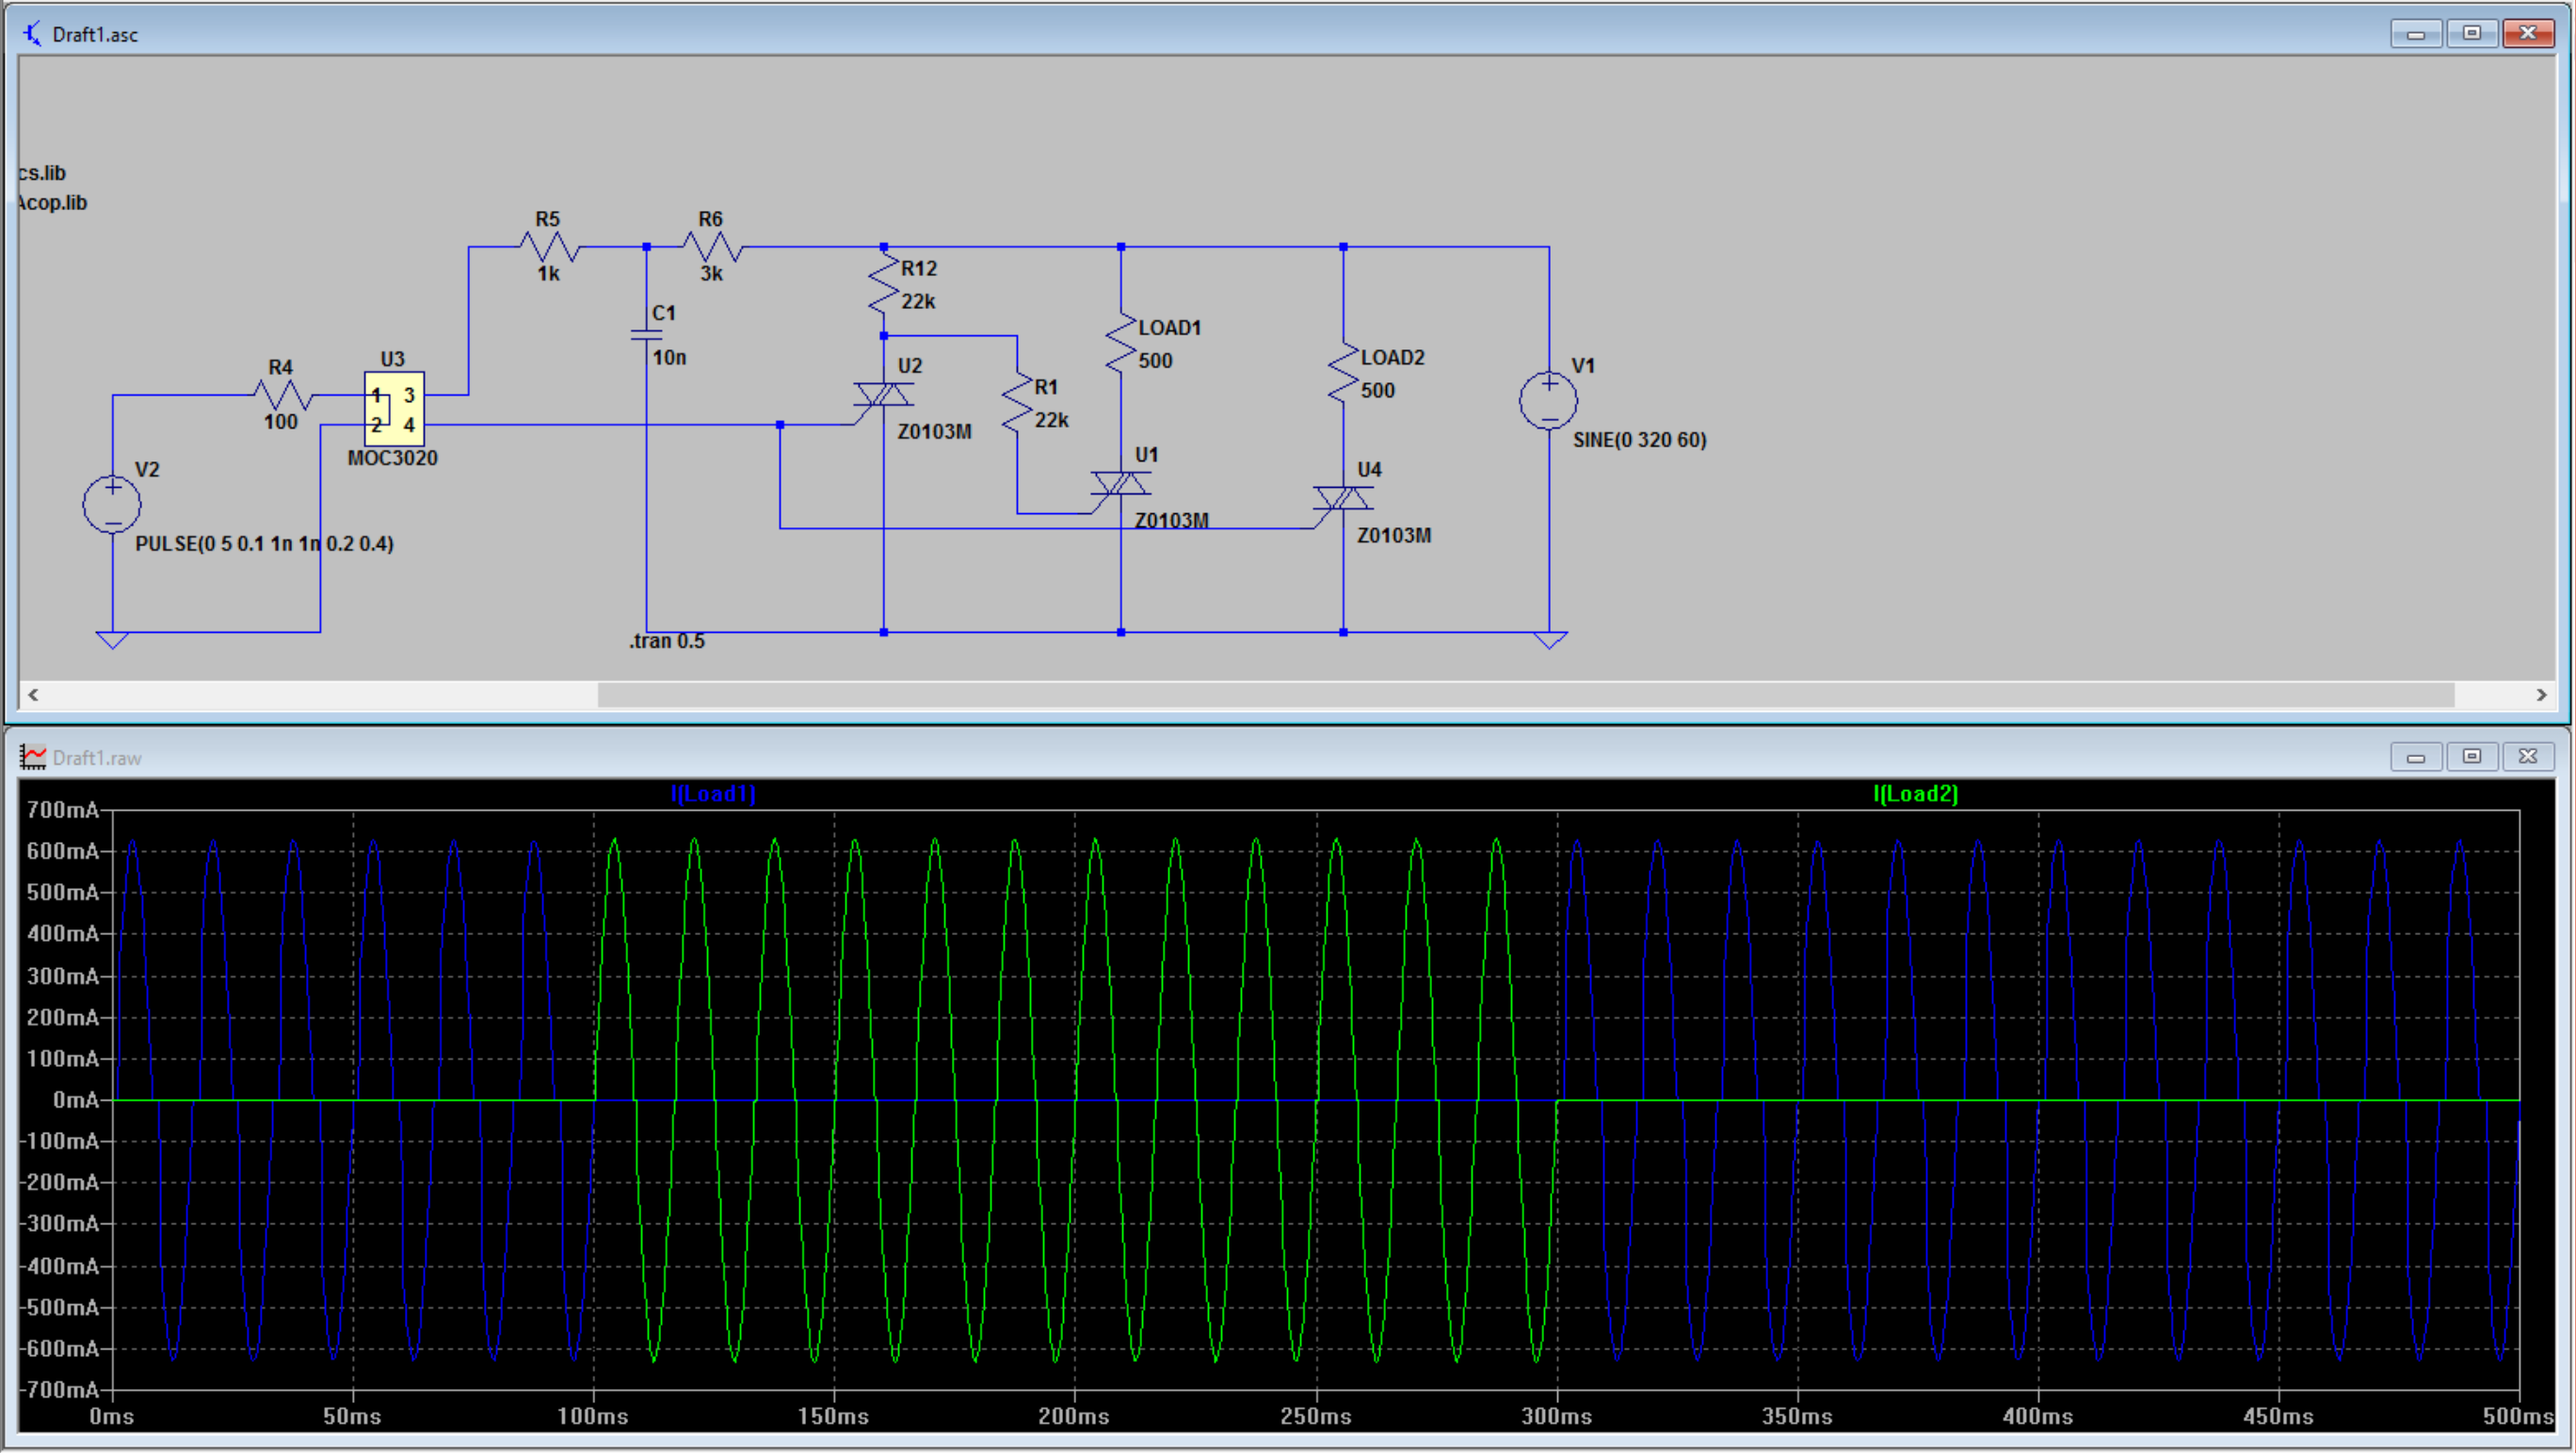
Task: Click the I(Load1) trace label
Action: click(x=713, y=794)
